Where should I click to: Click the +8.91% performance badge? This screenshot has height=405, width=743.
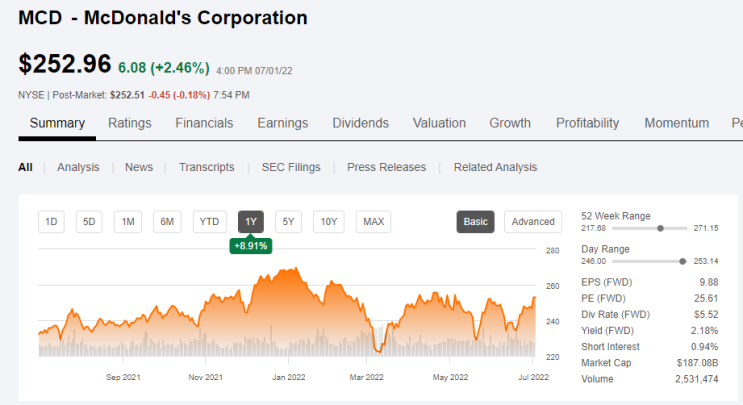coord(251,246)
